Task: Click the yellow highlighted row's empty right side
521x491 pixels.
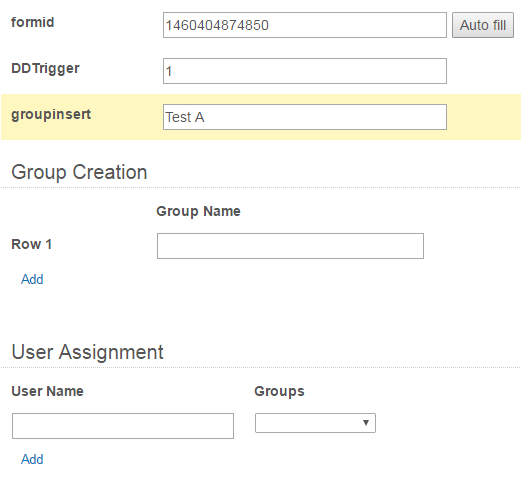Action: tap(483, 117)
